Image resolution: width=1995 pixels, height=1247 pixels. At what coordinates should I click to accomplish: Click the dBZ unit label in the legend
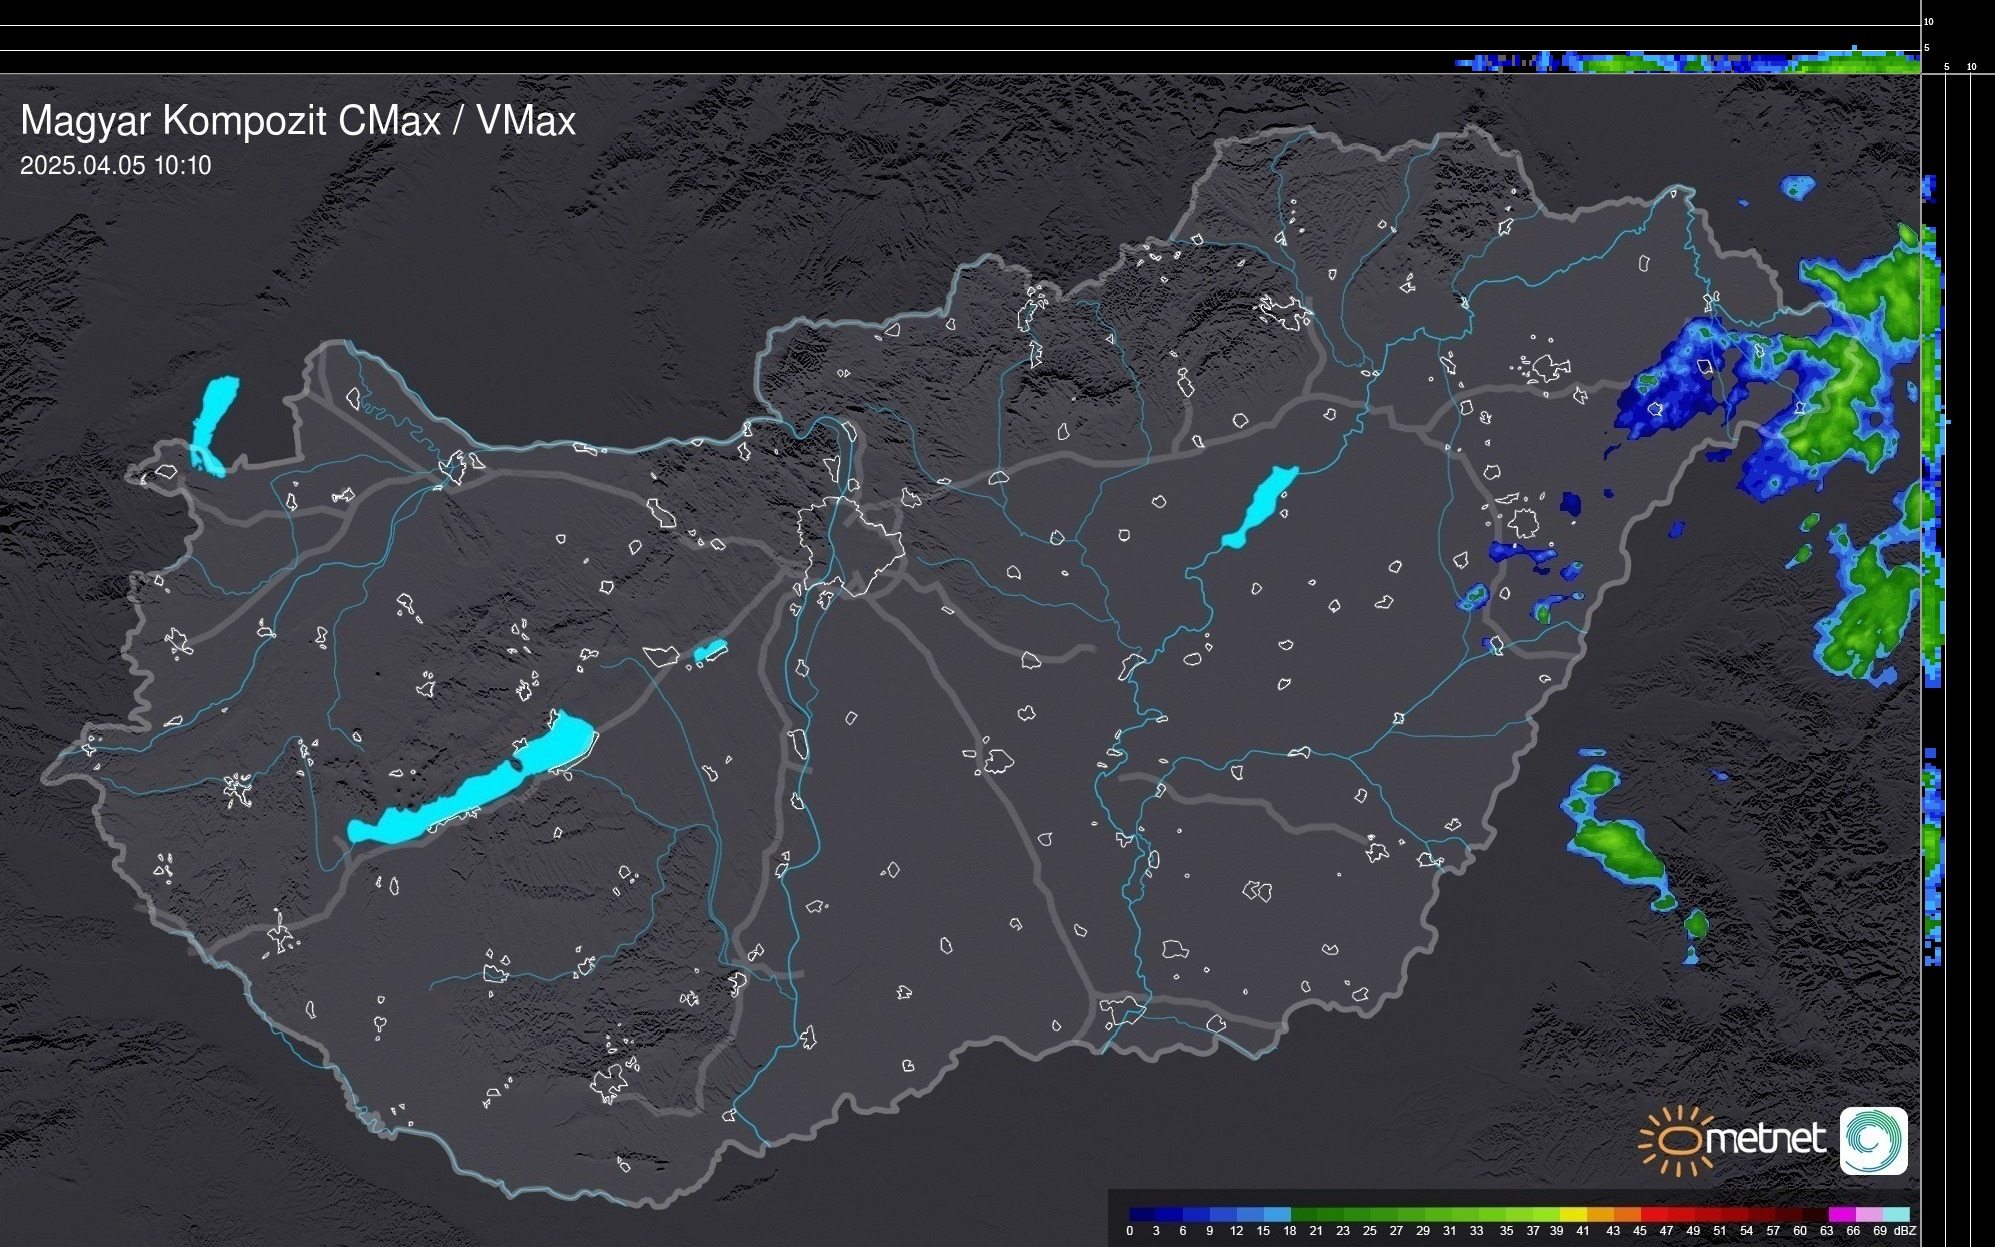(1905, 1231)
